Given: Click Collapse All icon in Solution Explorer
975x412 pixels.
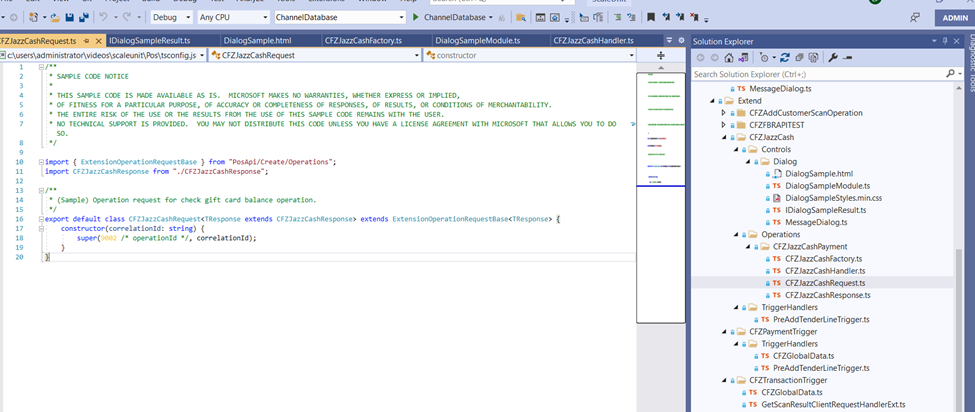Looking at the screenshot, I should (798, 58).
